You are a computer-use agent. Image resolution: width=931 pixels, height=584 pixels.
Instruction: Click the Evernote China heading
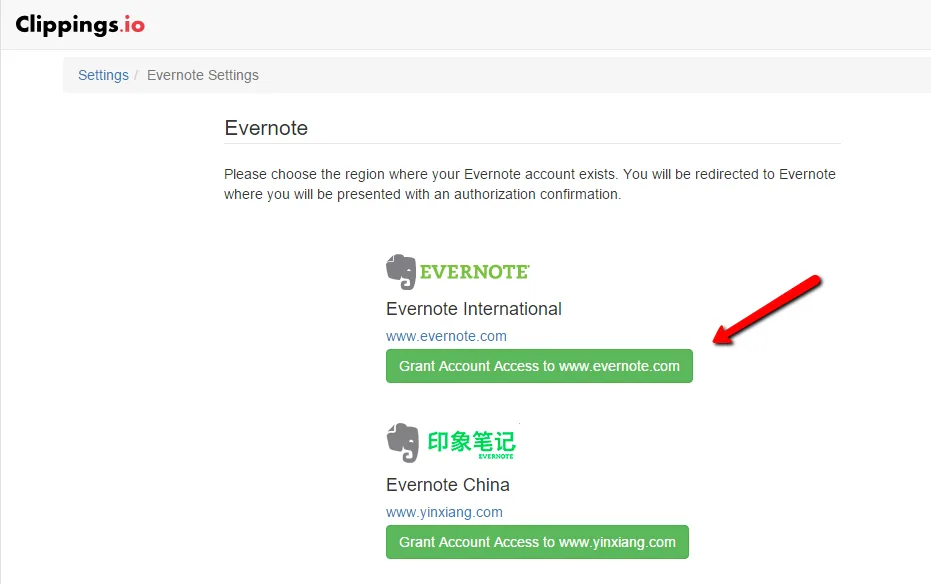click(x=448, y=485)
